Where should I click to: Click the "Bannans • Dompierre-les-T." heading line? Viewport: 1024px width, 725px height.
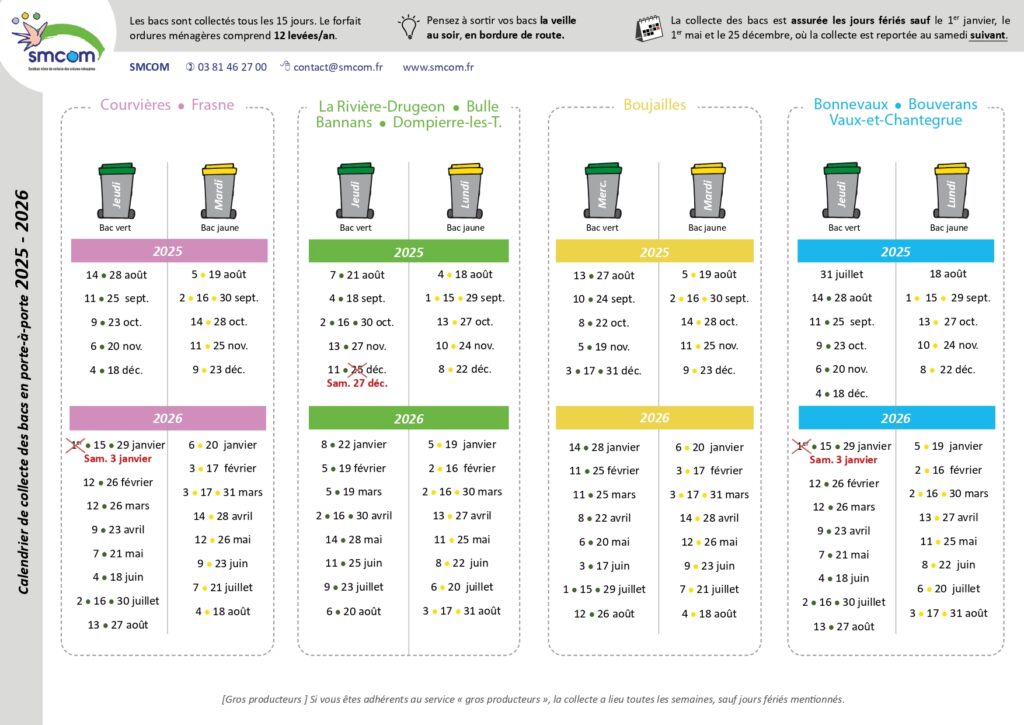coord(409,122)
